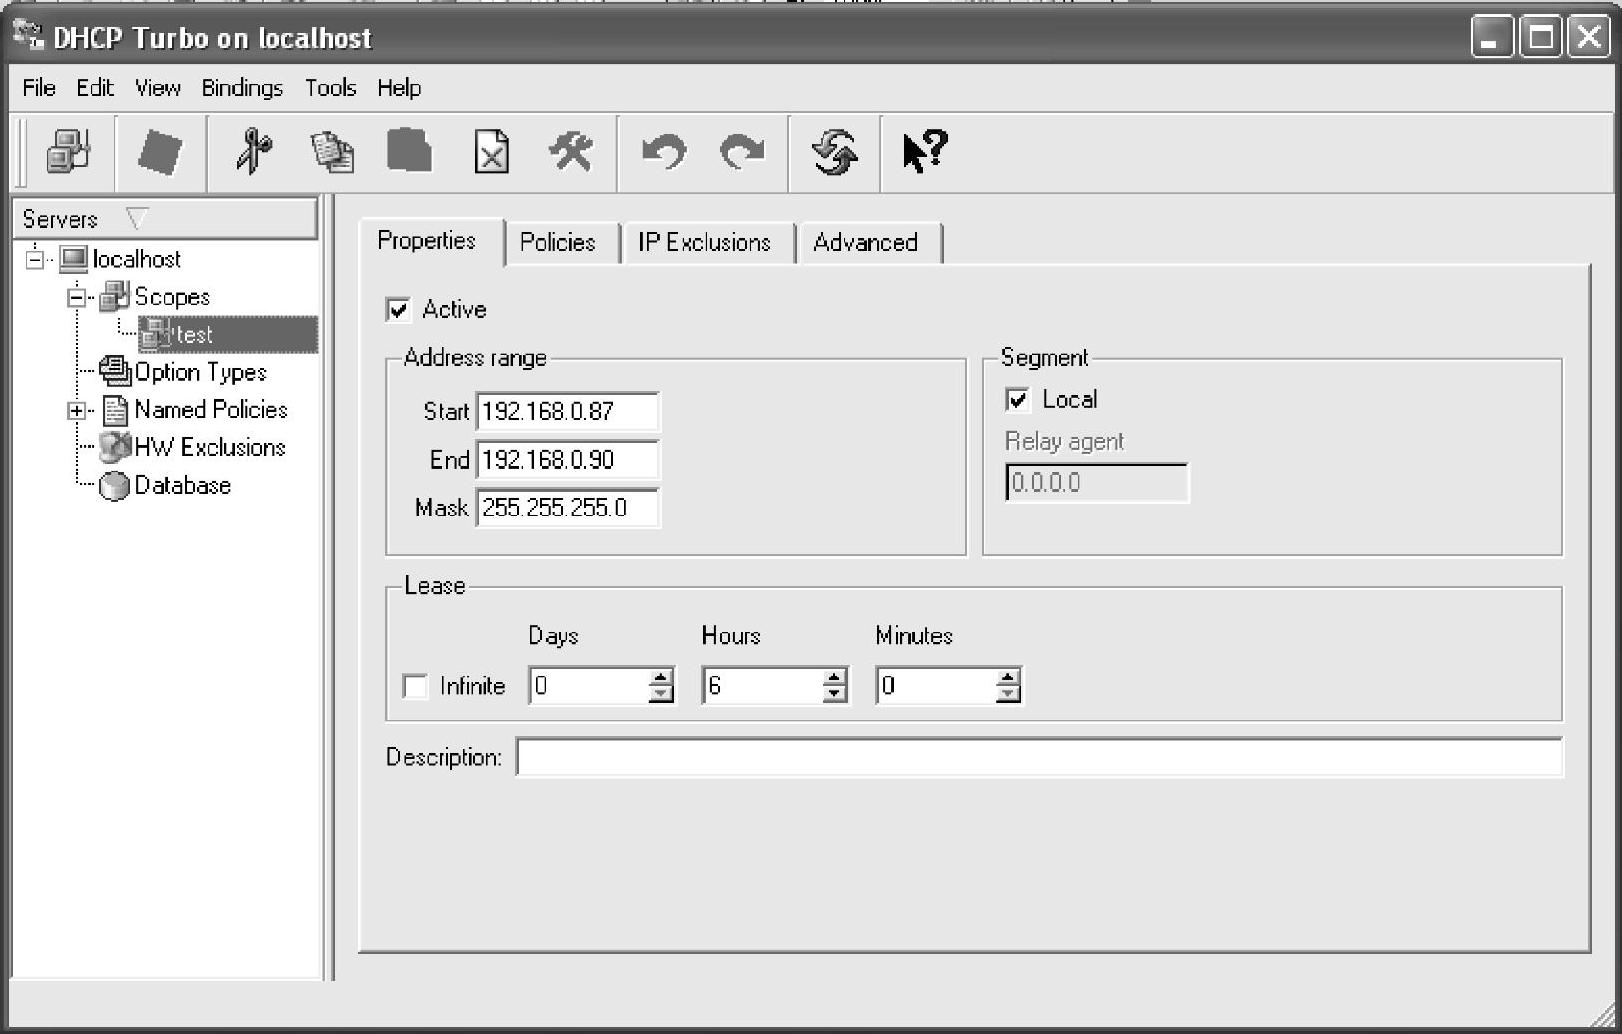1622x1034 pixels.
Task: Click the Cut scissors icon
Action: pyautogui.click(x=254, y=152)
